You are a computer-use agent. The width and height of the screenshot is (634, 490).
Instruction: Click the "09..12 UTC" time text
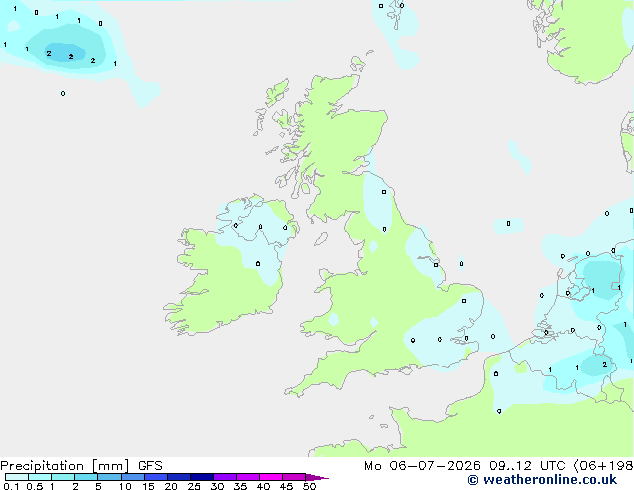[527, 466]
